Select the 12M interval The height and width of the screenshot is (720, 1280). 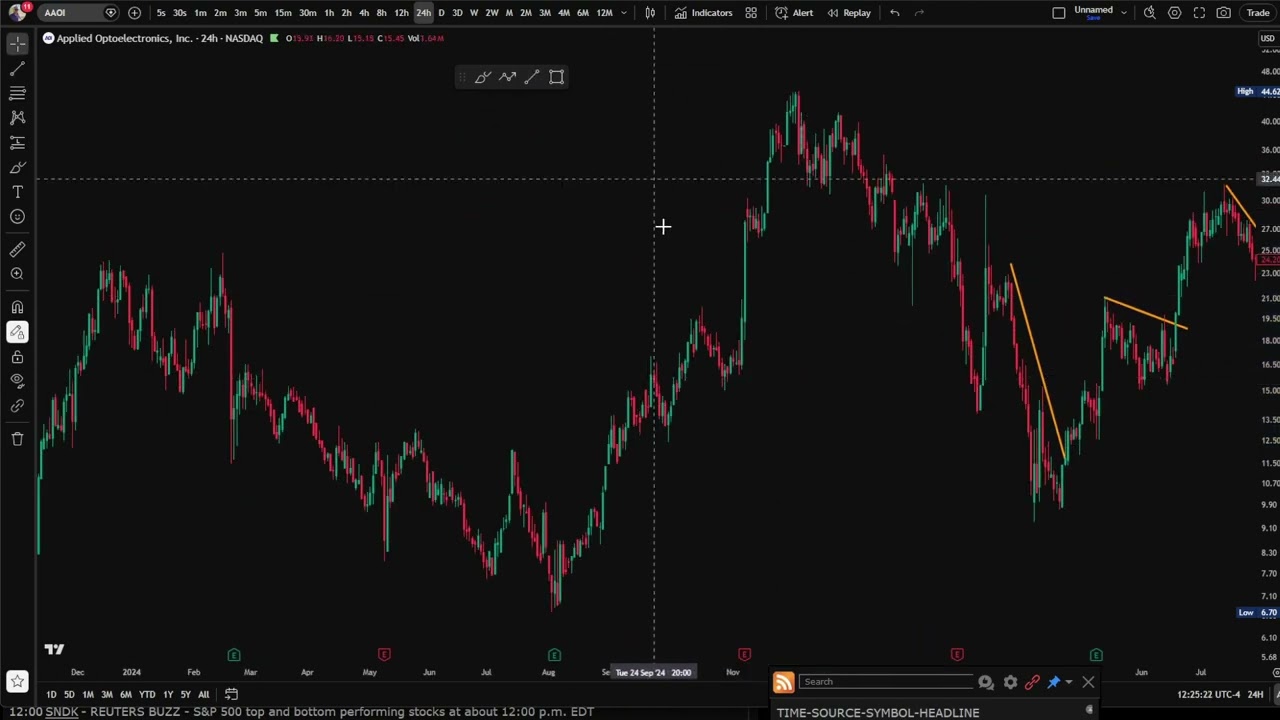click(604, 13)
